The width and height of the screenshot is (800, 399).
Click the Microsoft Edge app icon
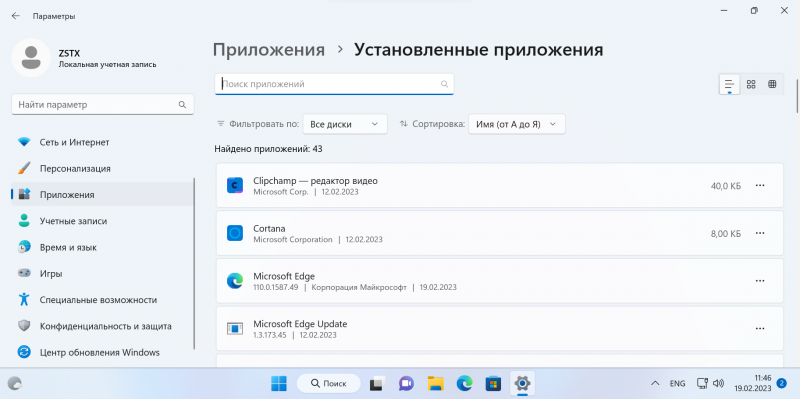(235, 281)
